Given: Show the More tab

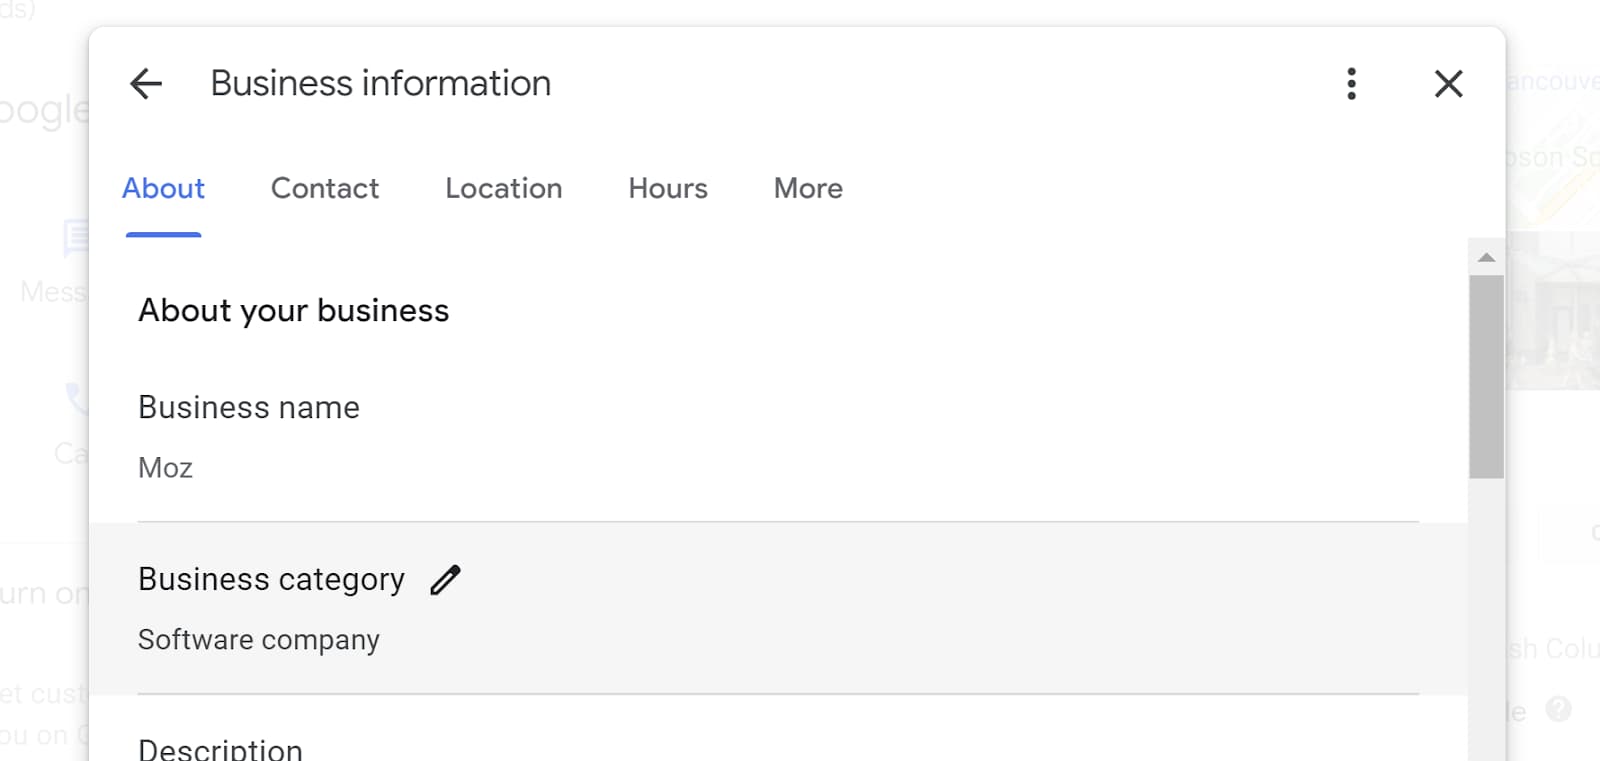Looking at the screenshot, I should tap(808, 189).
